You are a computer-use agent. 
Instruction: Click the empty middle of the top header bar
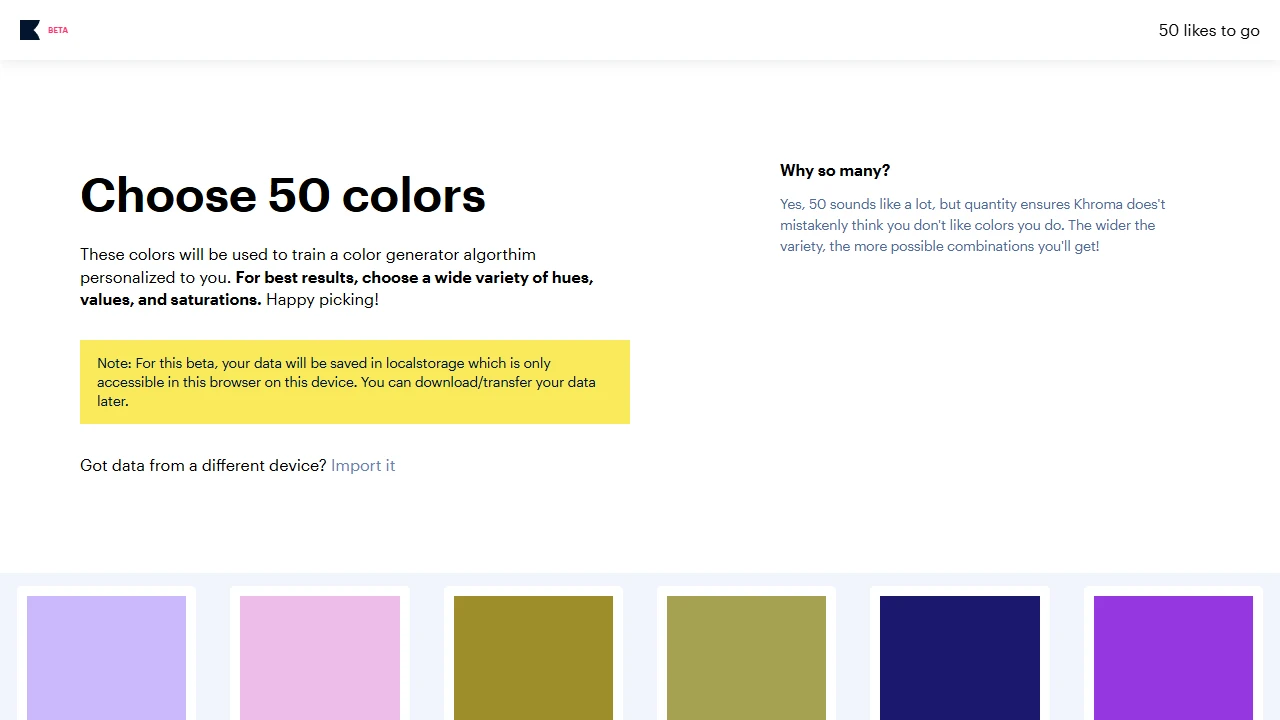click(640, 30)
